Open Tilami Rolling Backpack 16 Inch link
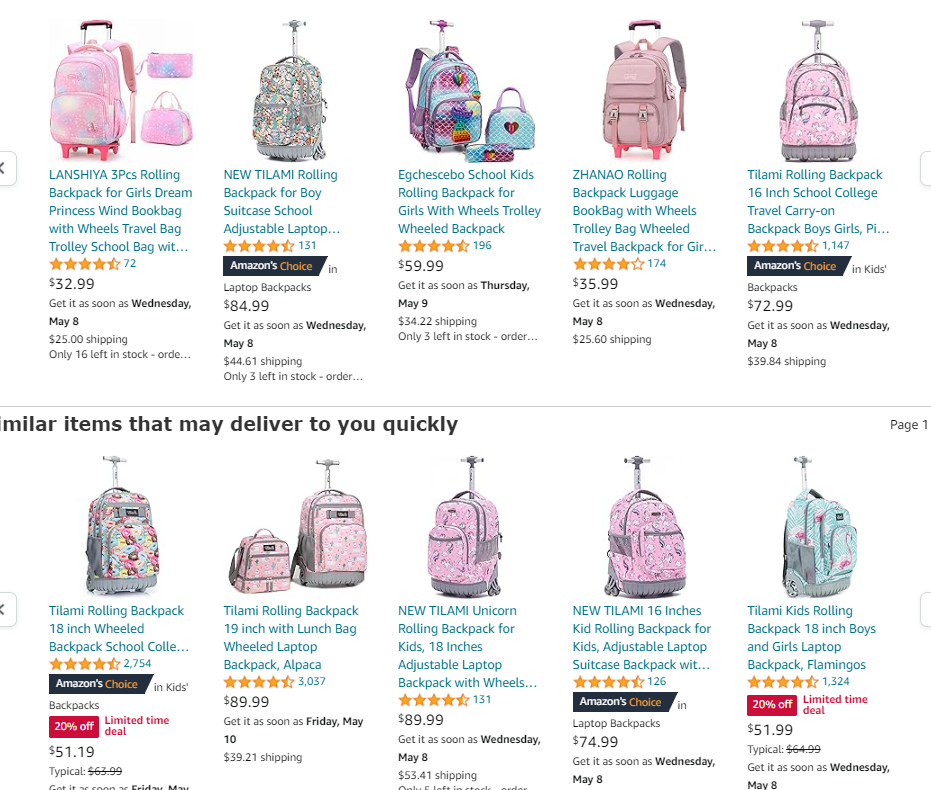The width and height of the screenshot is (931, 790). [x=818, y=202]
